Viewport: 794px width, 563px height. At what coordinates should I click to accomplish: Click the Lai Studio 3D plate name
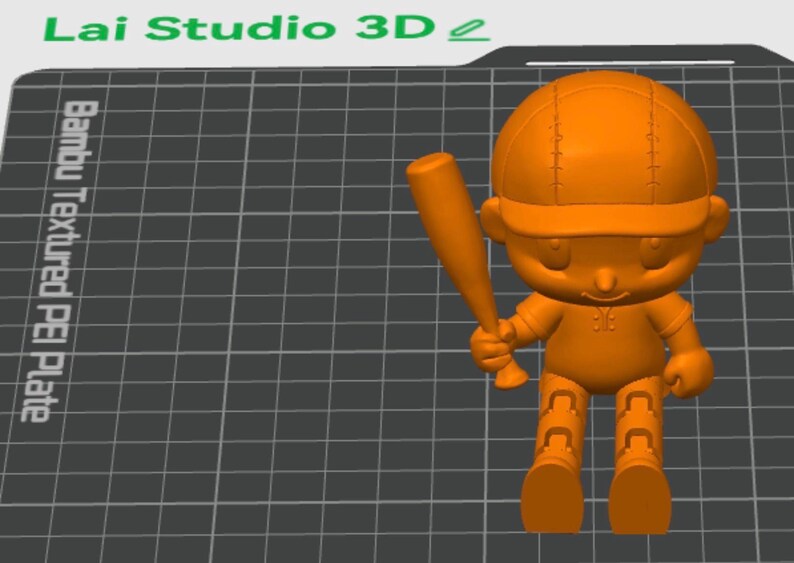pos(240,28)
